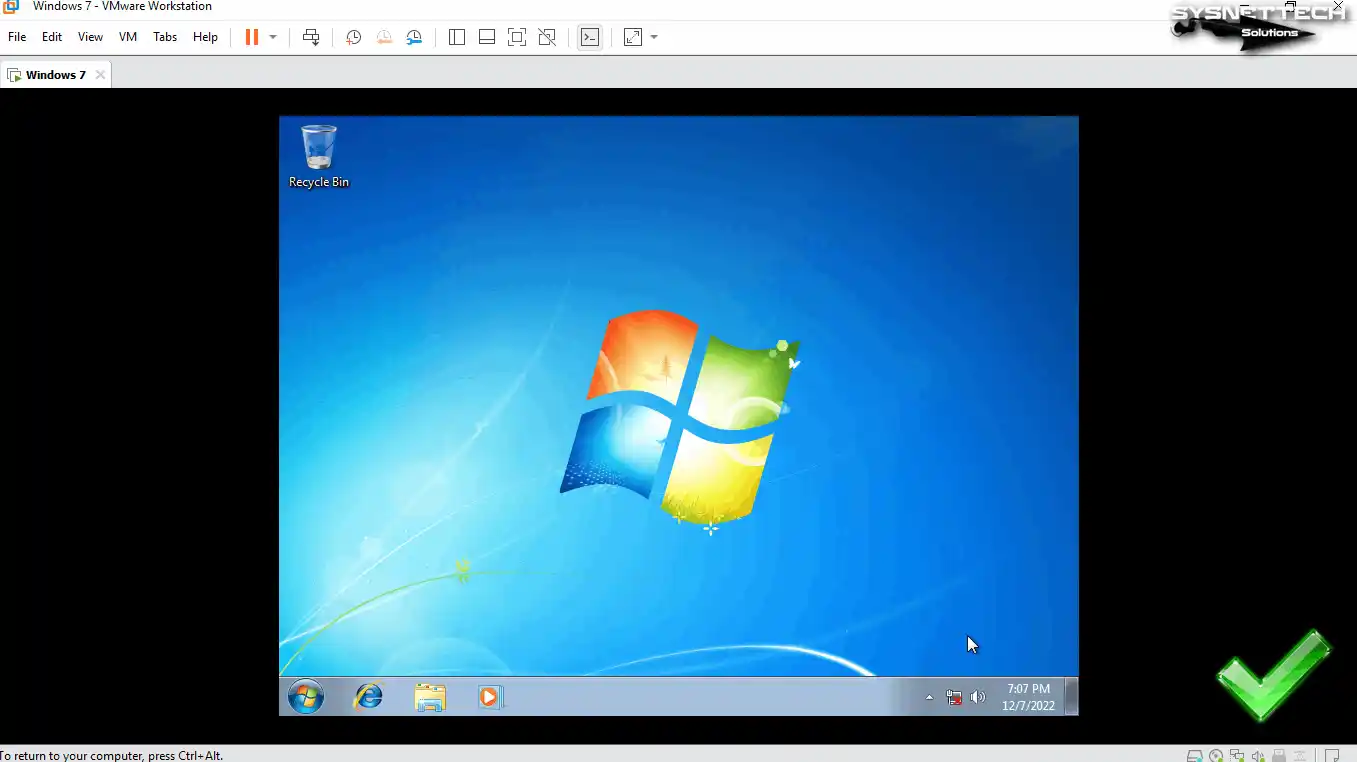
Task: Switch to Unity mode
Action: (x=547, y=37)
